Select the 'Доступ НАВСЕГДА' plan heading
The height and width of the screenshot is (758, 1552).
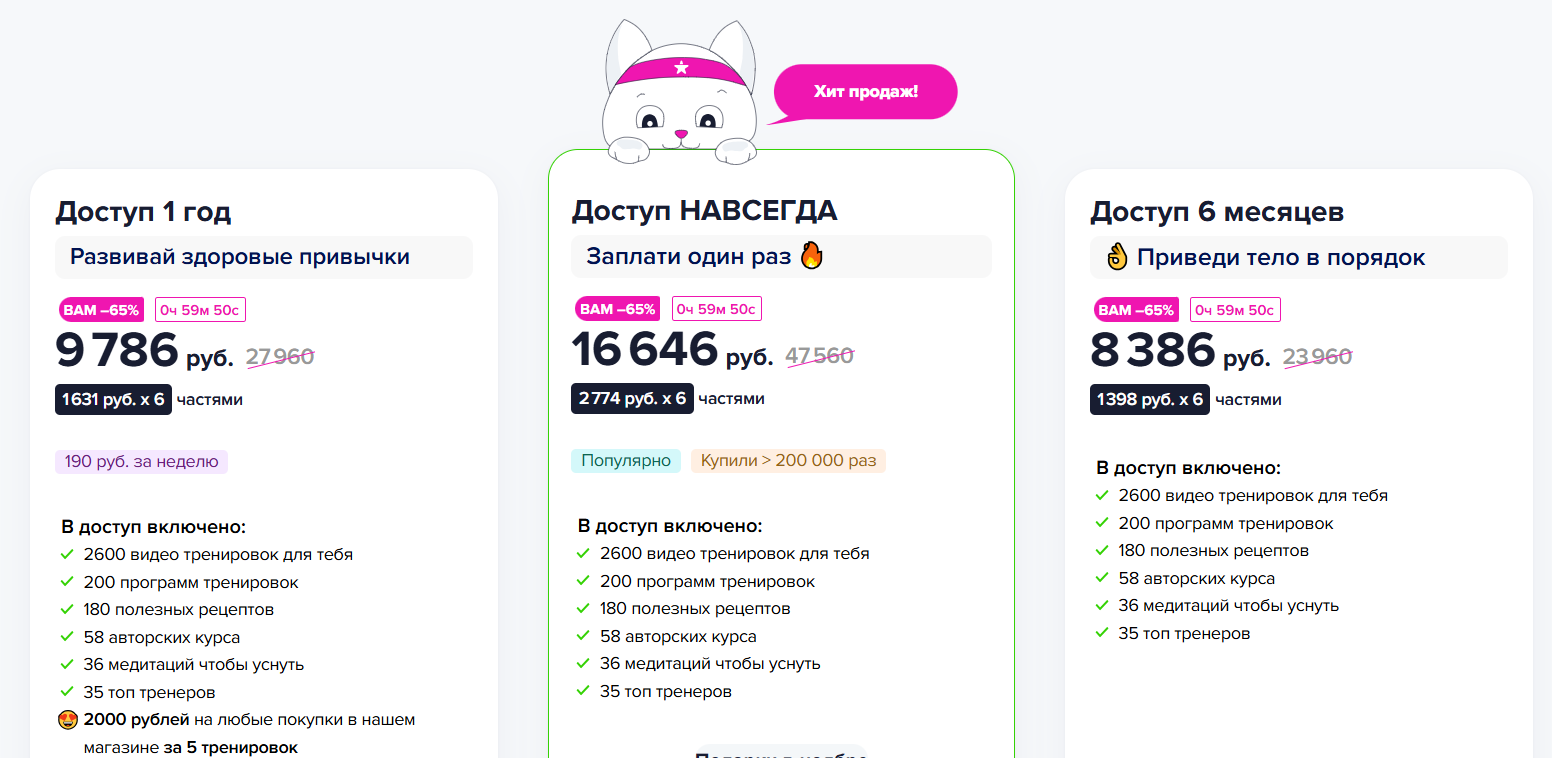[x=704, y=211]
